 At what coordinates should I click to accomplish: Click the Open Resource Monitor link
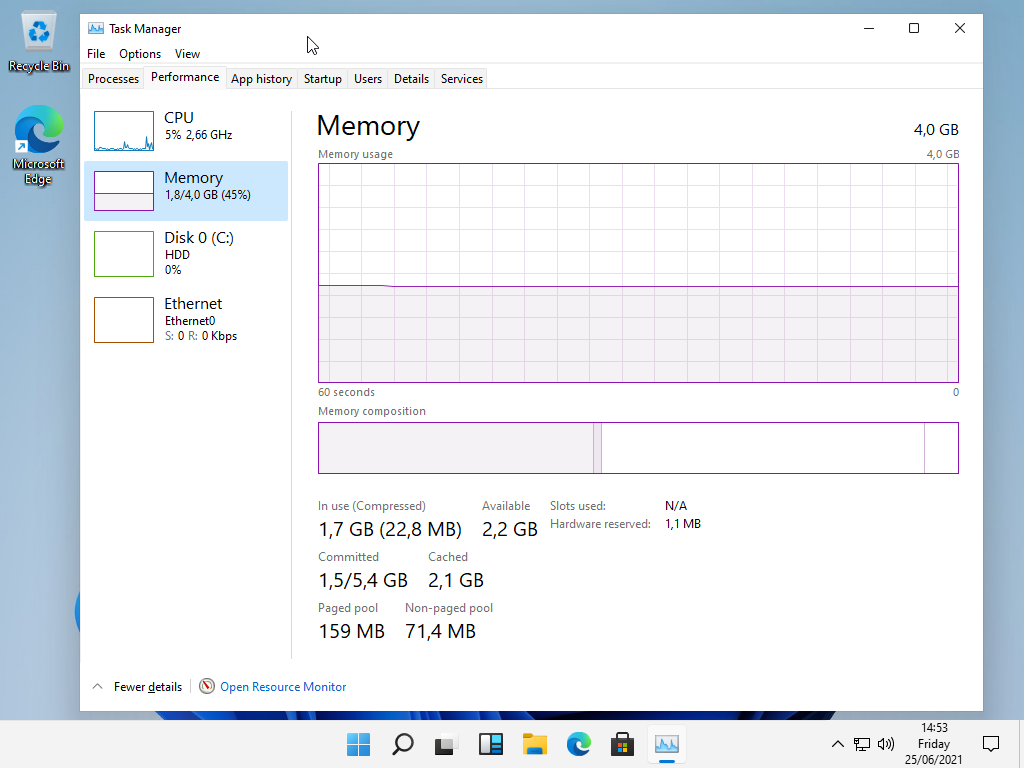click(283, 687)
